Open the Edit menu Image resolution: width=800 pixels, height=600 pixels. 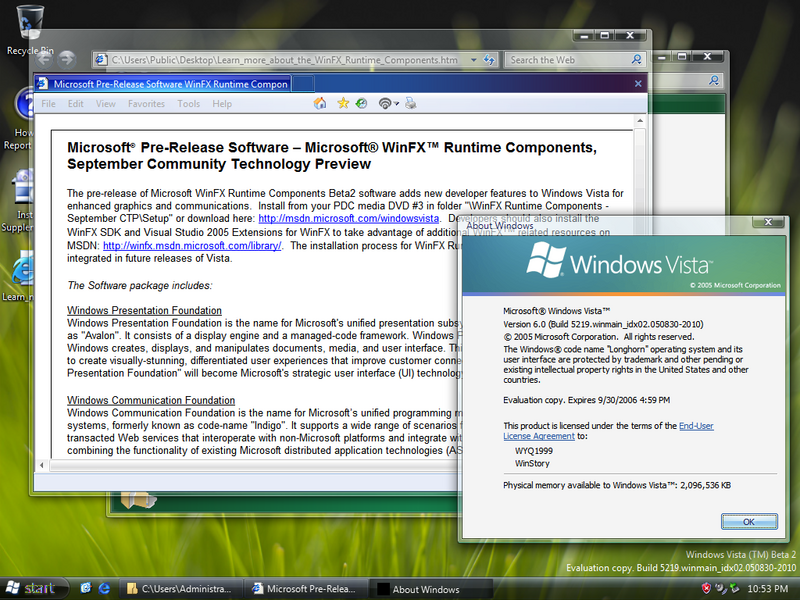coord(76,104)
